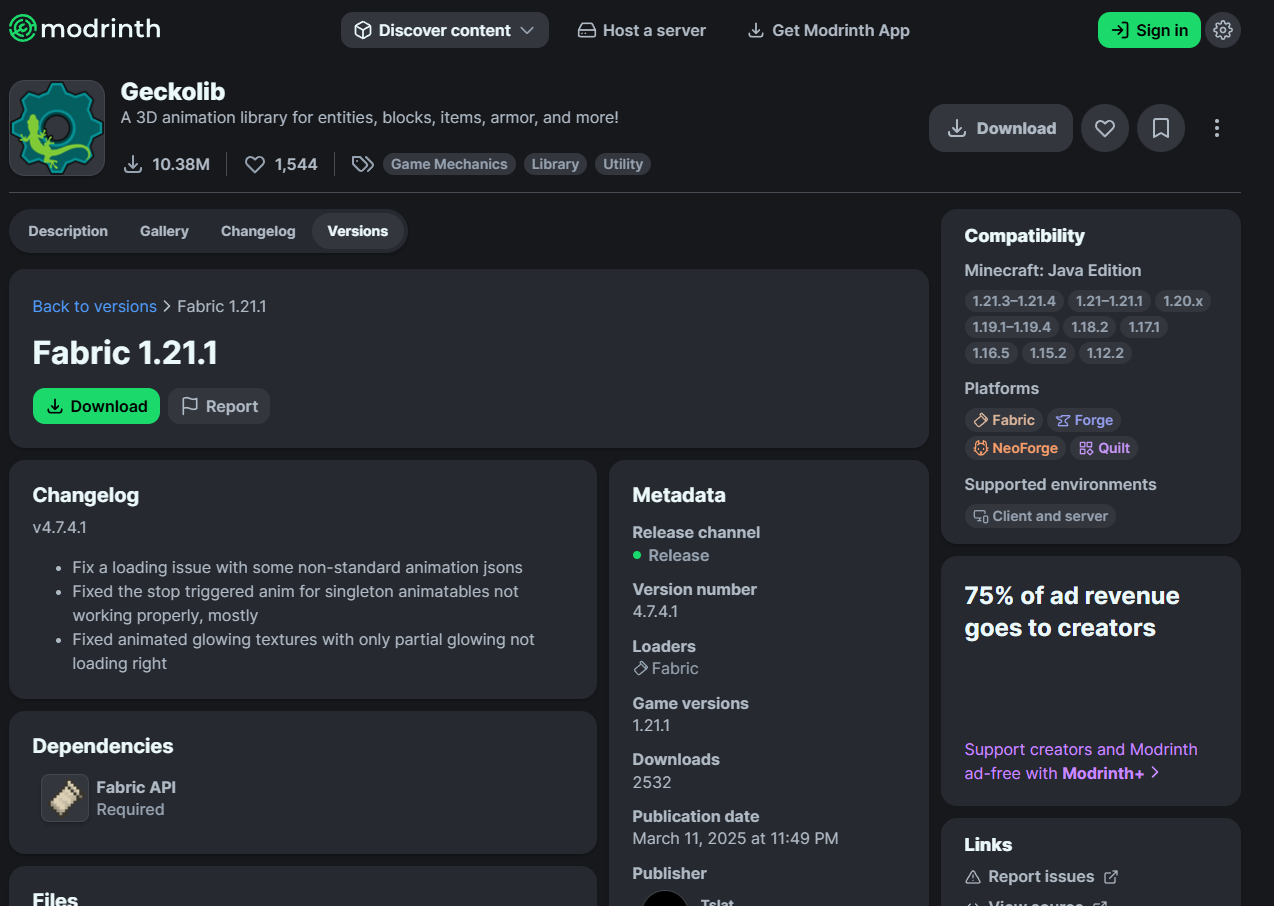Click the green Release channel value
This screenshot has width=1274, height=906.
pos(671,555)
